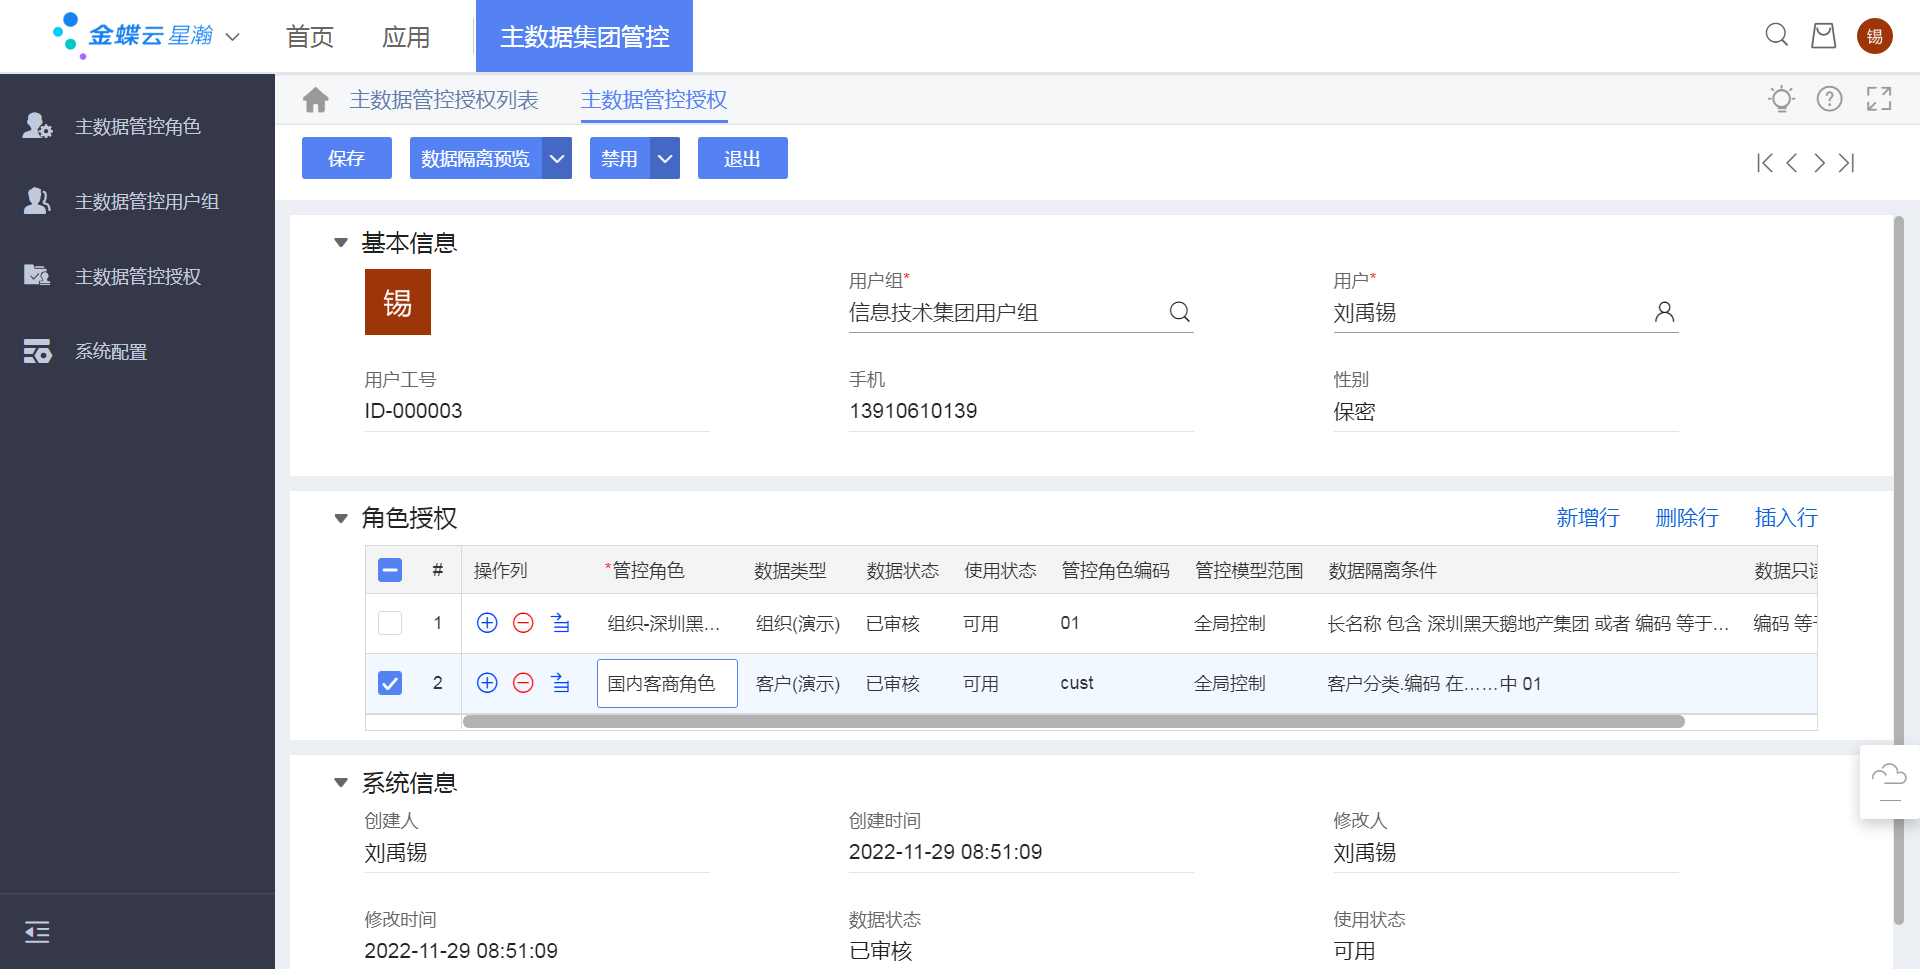Screen dimensions: 1920x969
Task: Expand the 数据隔离预览 dropdown arrow
Action: 557,158
